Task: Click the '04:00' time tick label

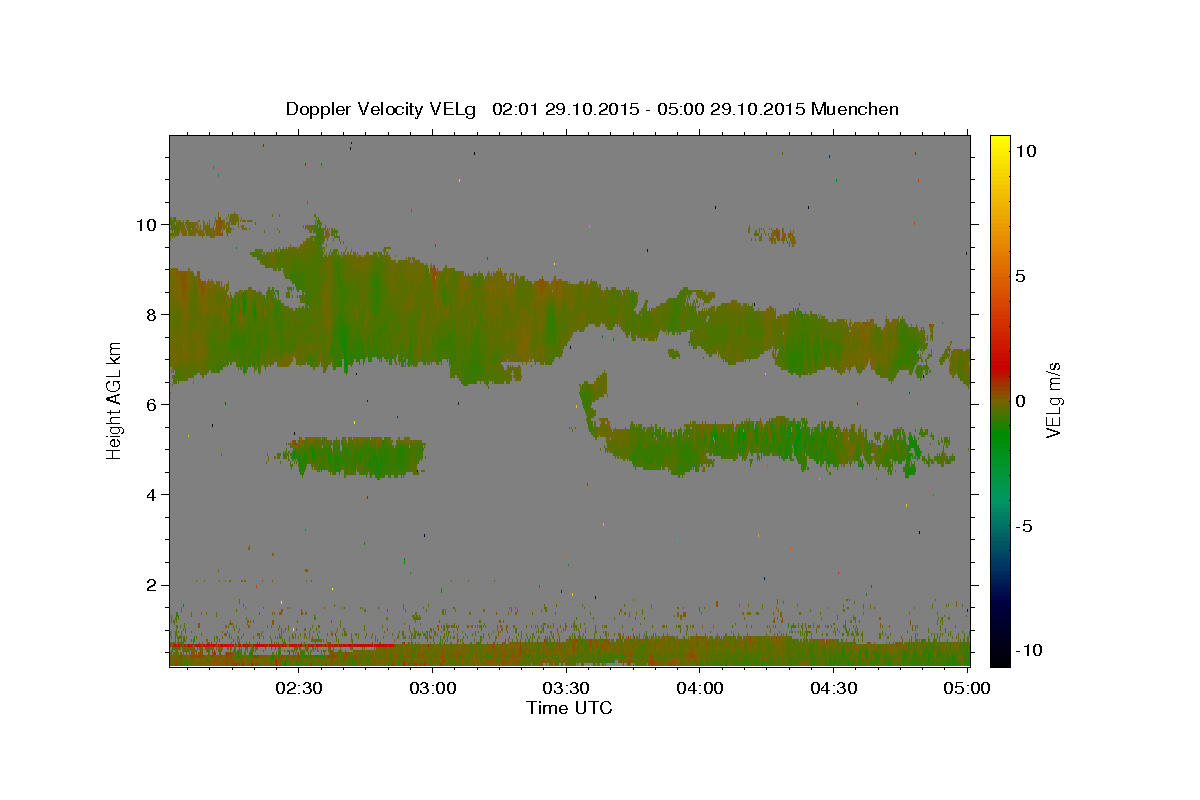Action: [699, 688]
